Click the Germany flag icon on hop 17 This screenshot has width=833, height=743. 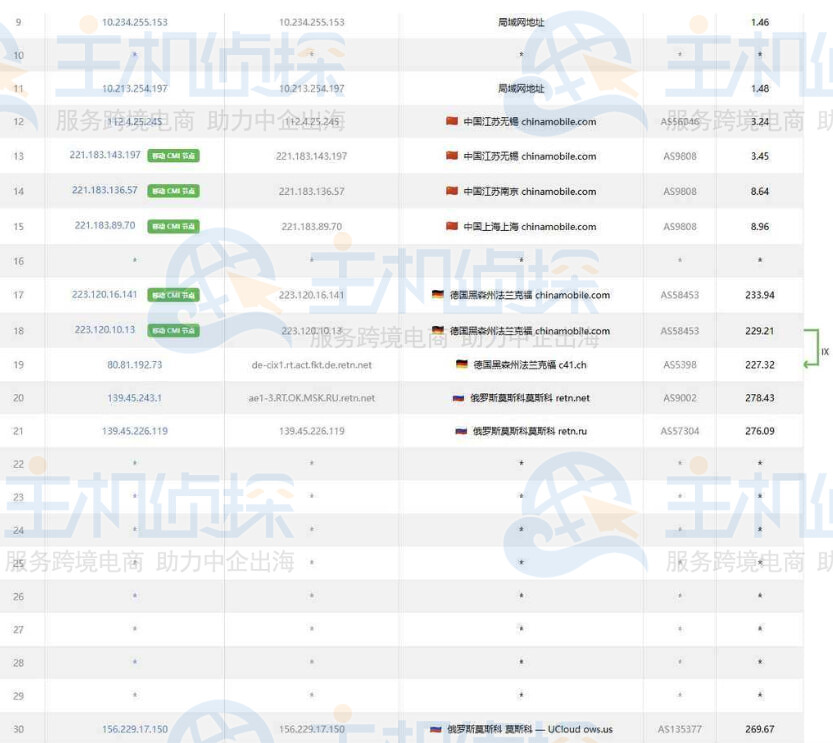436,295
